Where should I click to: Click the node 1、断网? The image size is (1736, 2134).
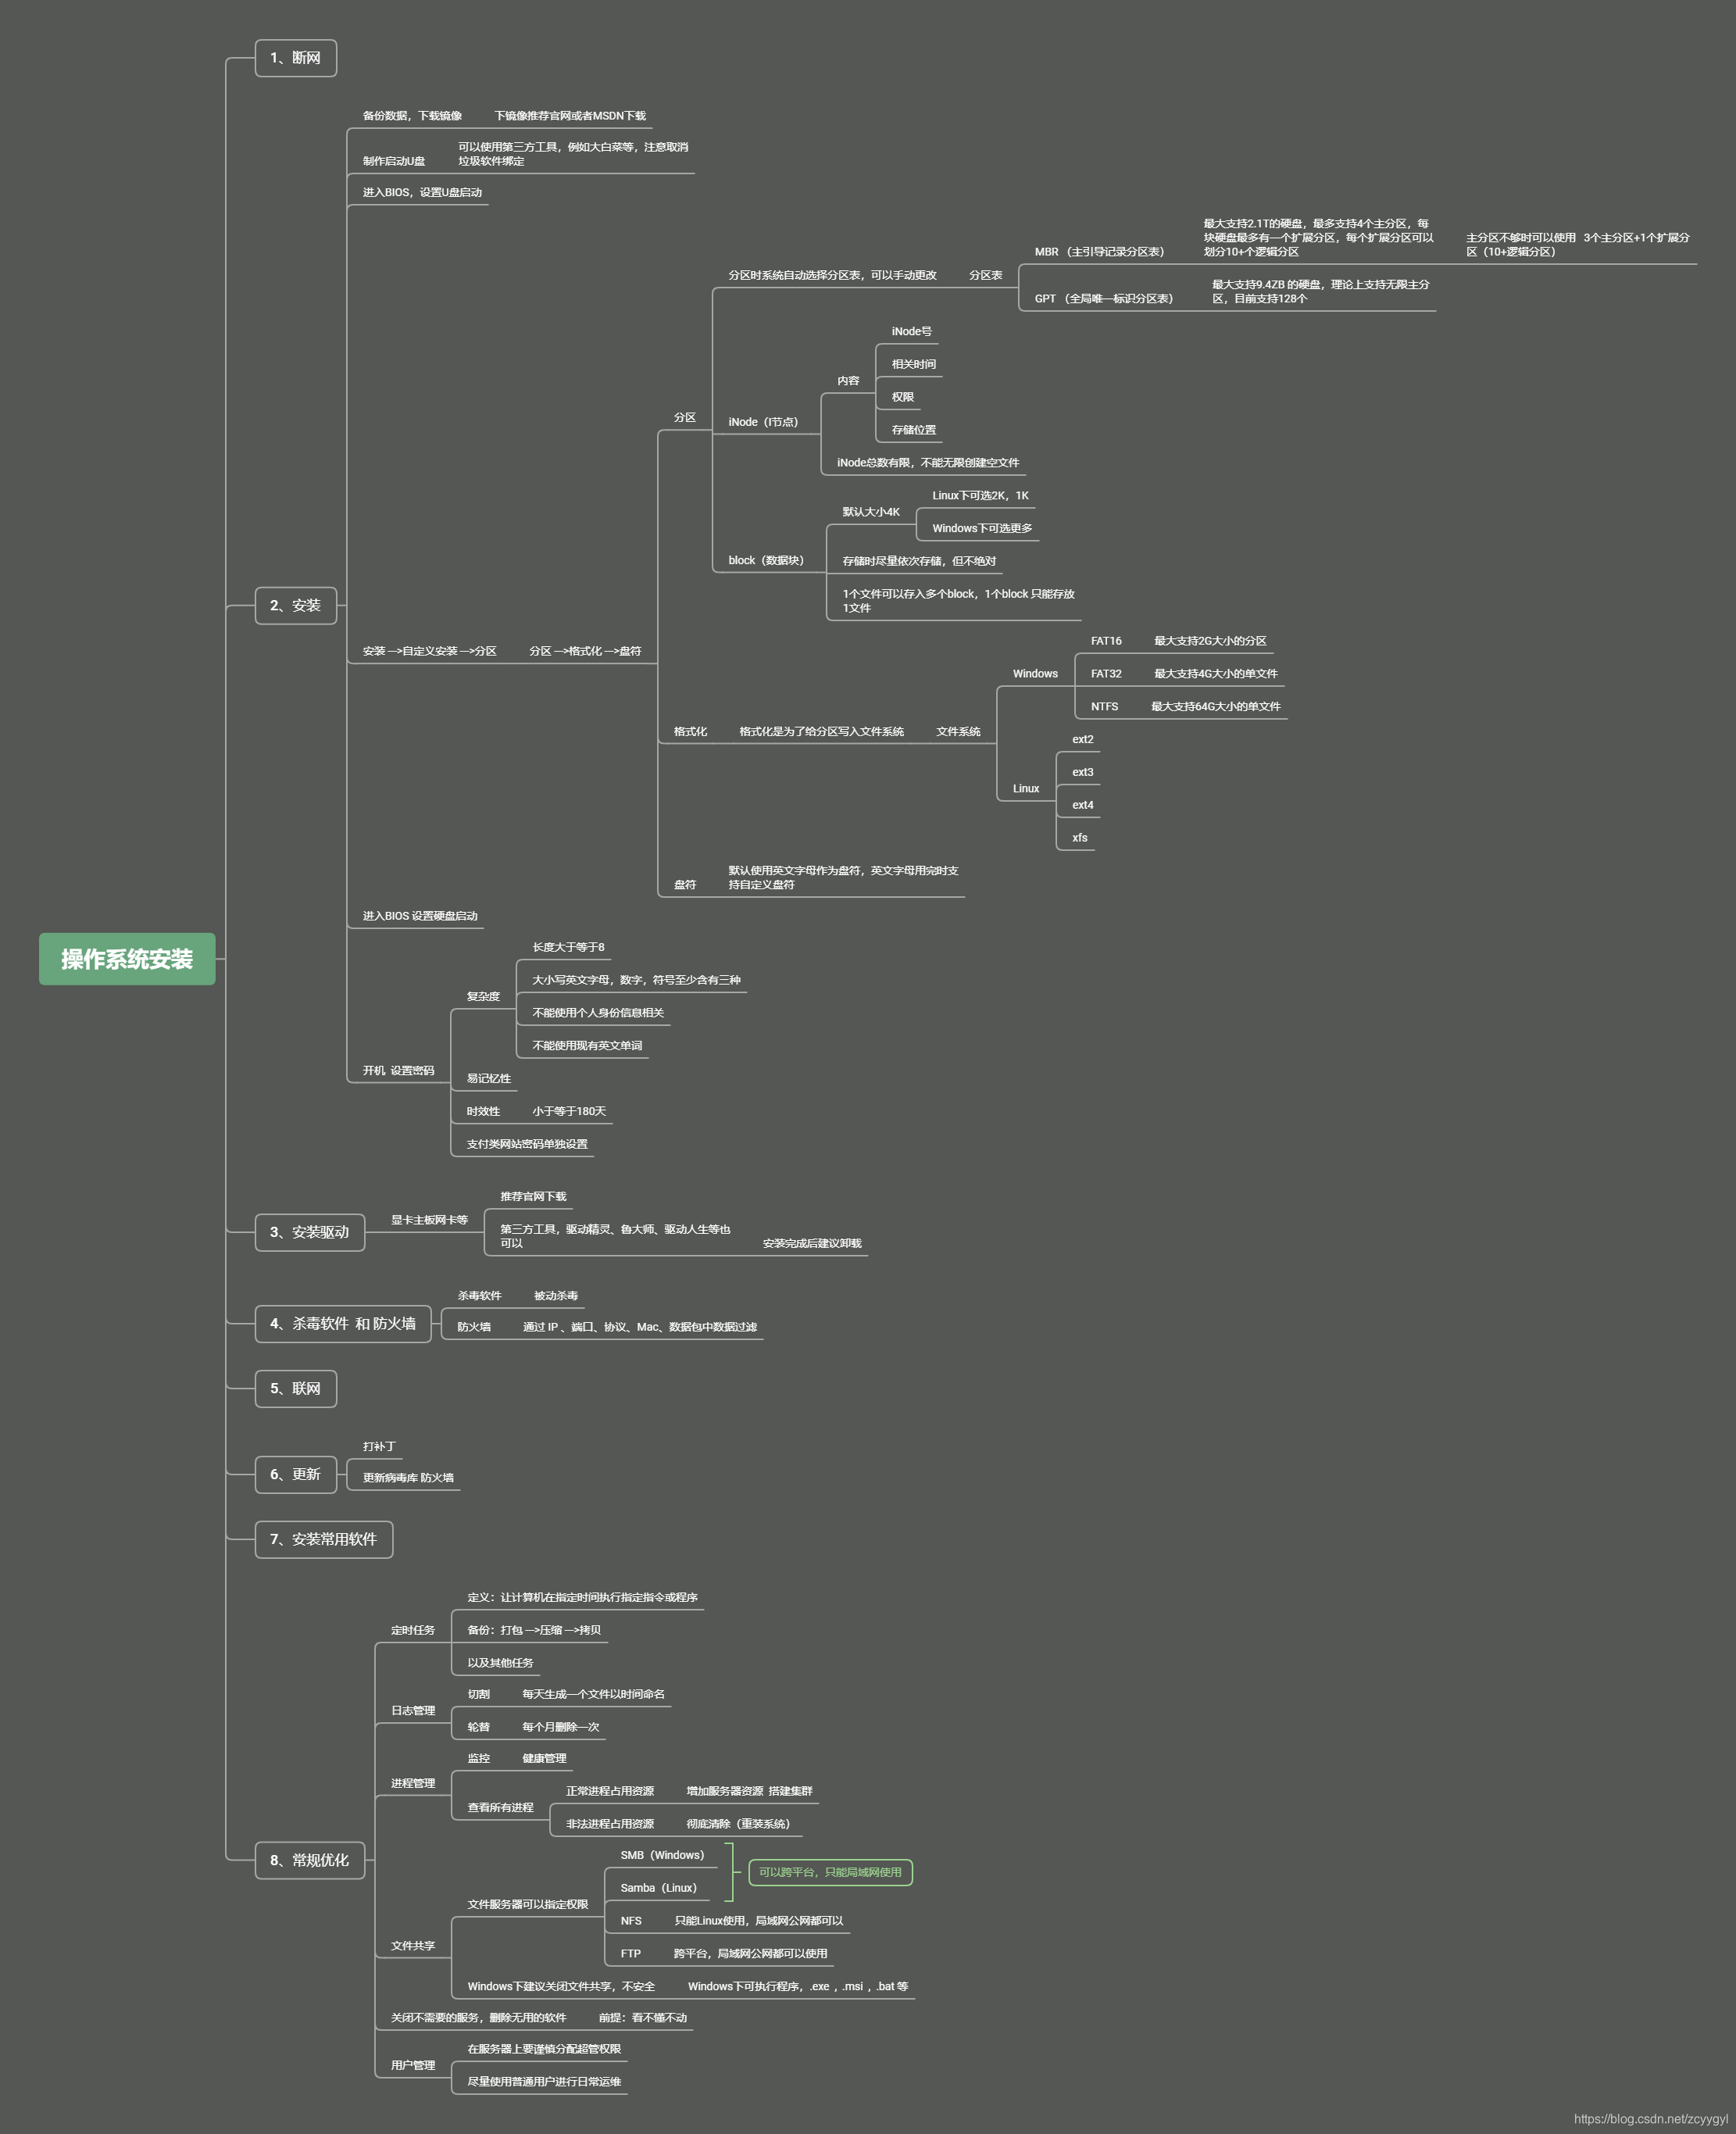pos(295,58)
